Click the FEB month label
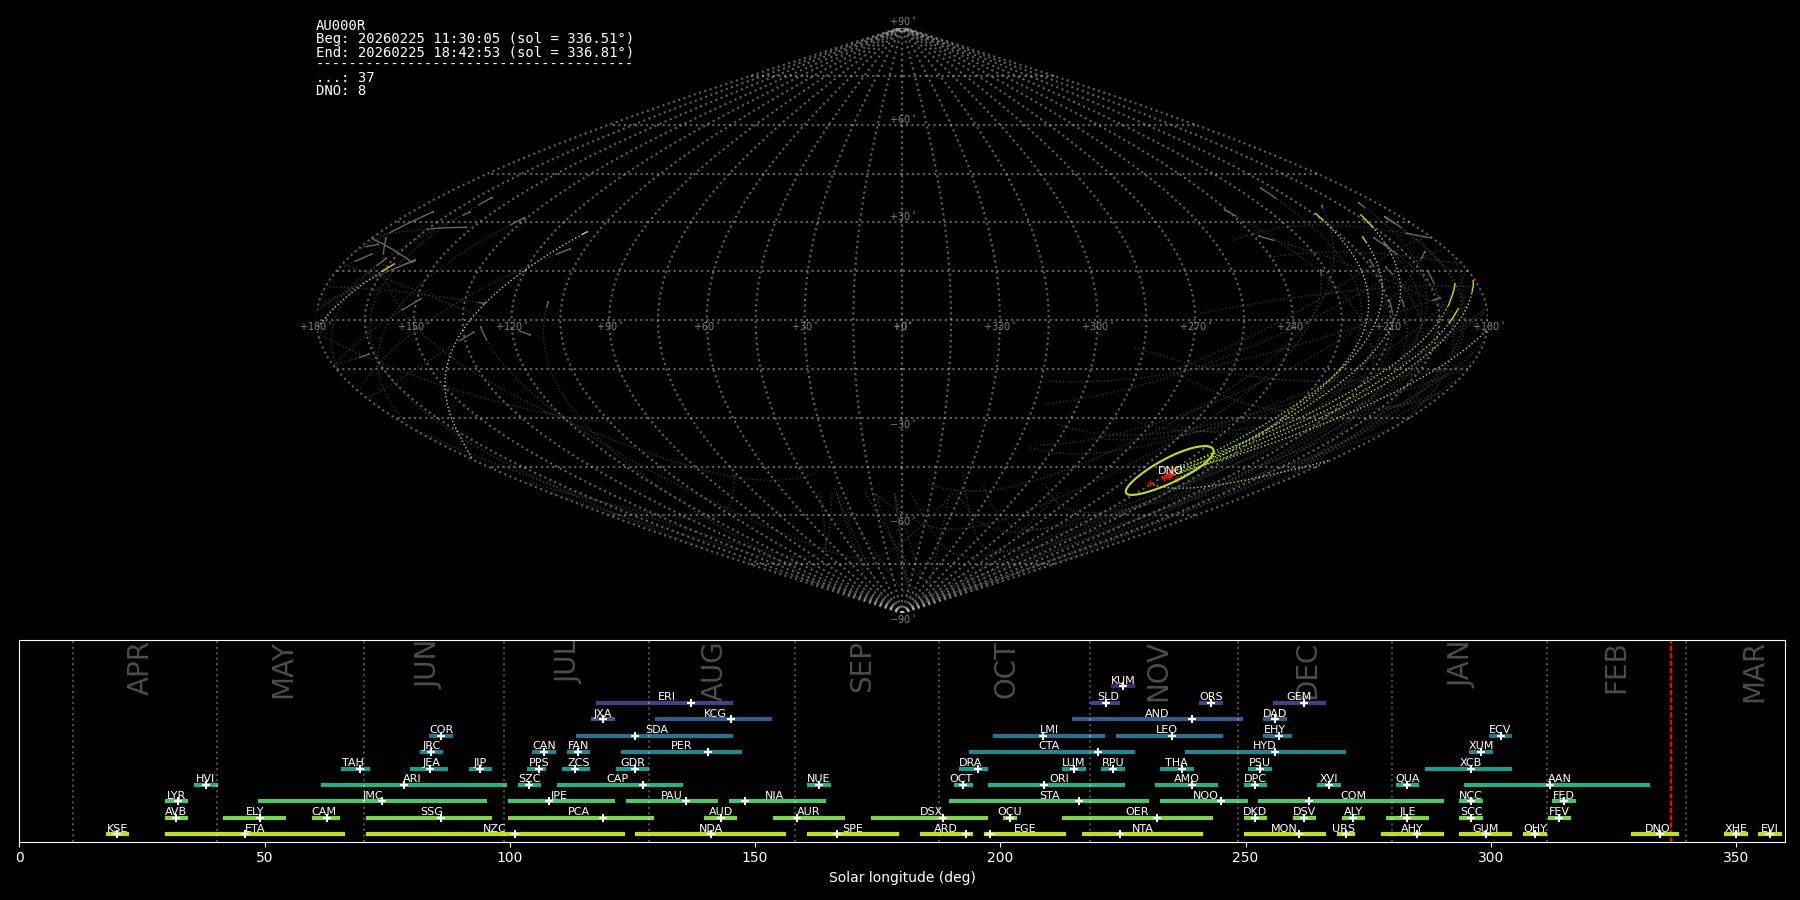 [1616, 669]
